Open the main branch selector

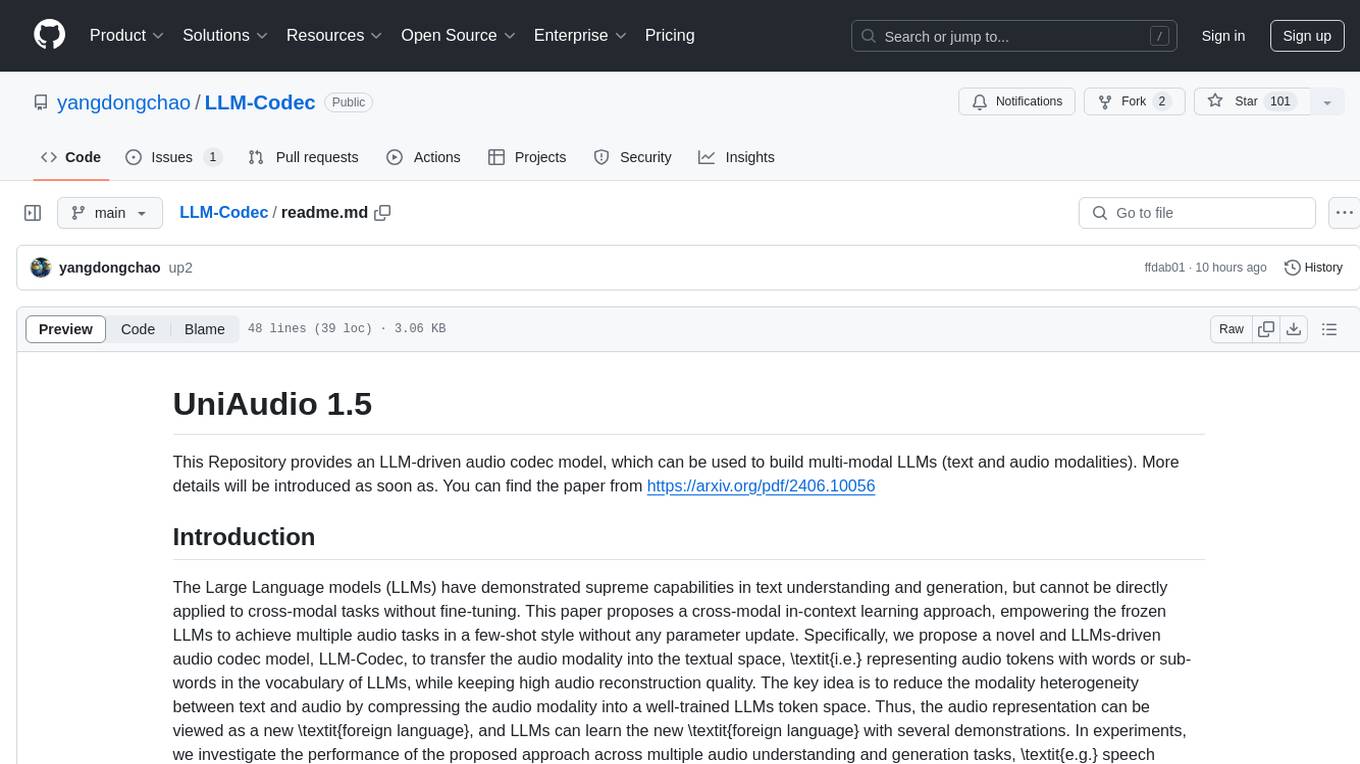pyautogui.click(x=109, y=213)
